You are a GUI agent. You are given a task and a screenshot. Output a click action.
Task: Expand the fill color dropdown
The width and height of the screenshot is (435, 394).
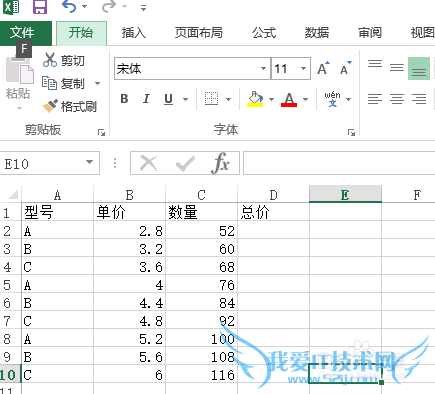point(271,99)
